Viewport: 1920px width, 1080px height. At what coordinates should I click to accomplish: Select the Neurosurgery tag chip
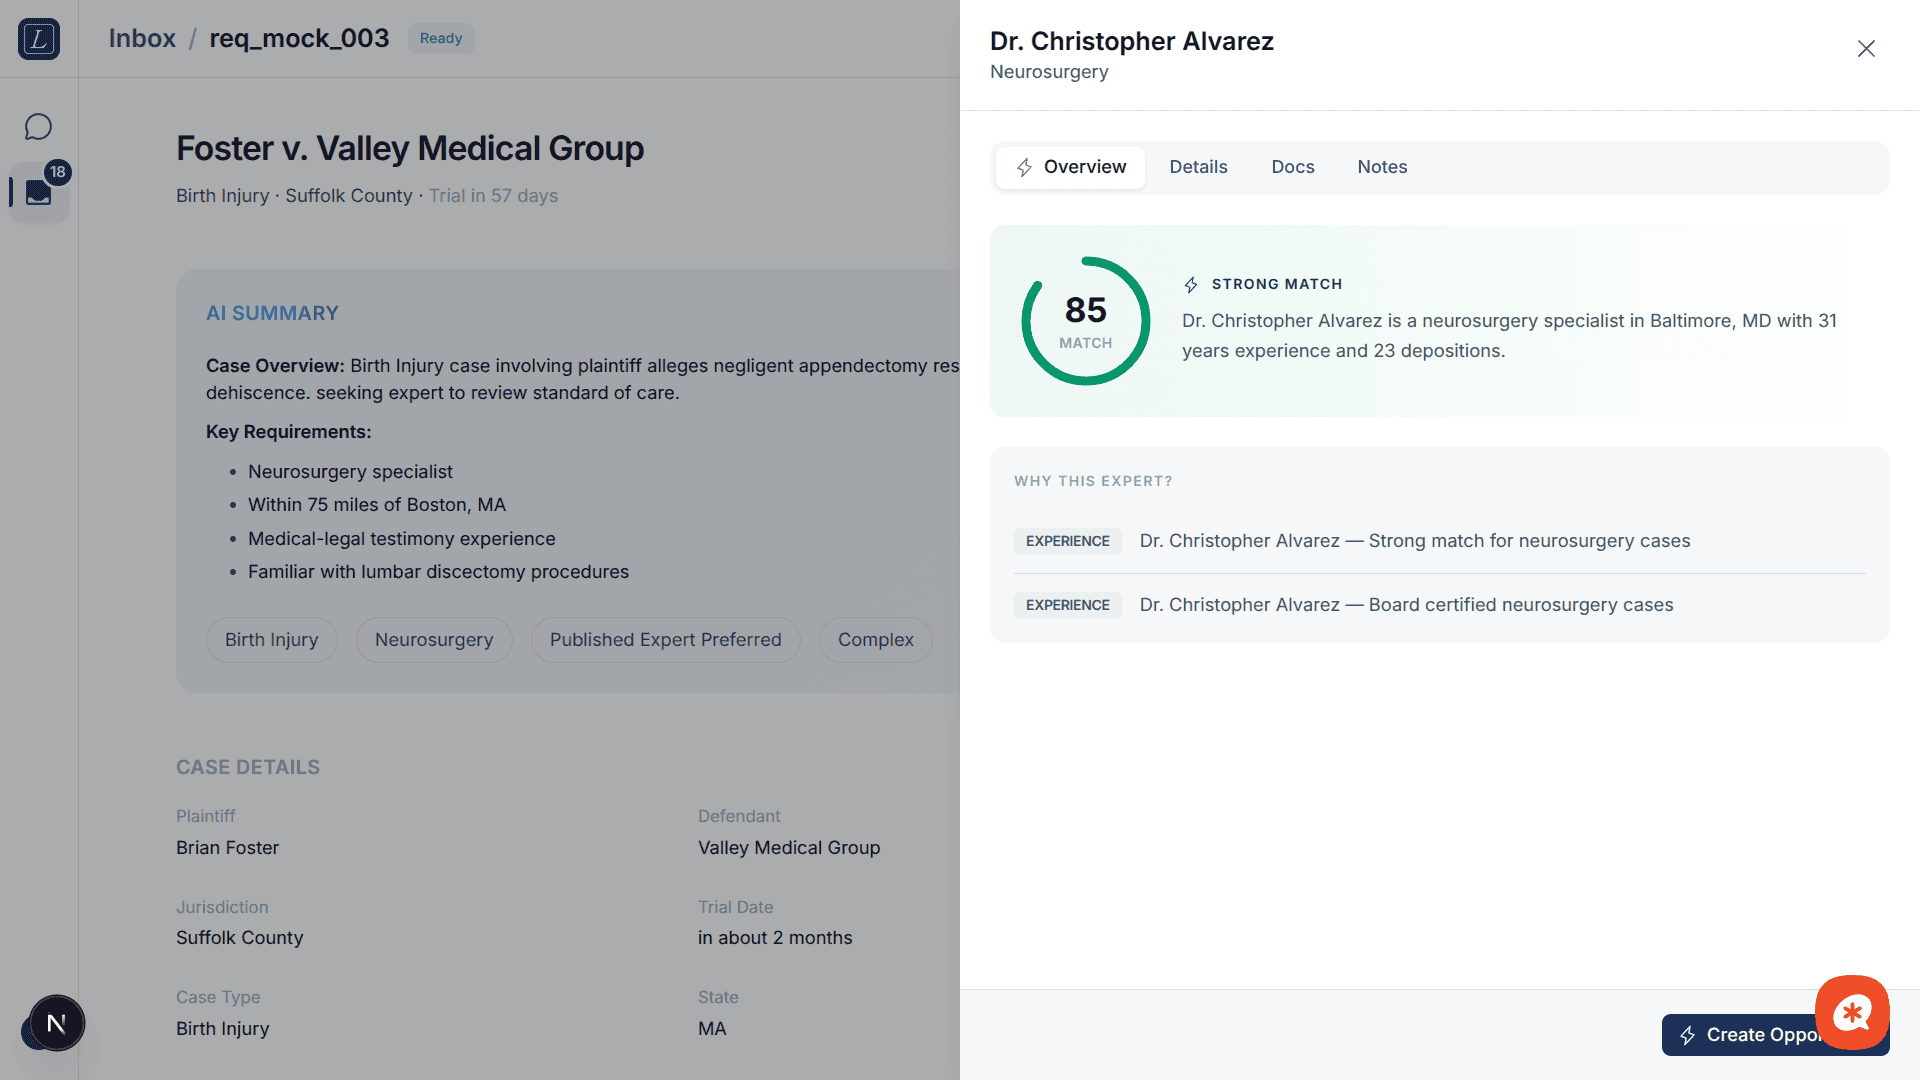(434, 640)
